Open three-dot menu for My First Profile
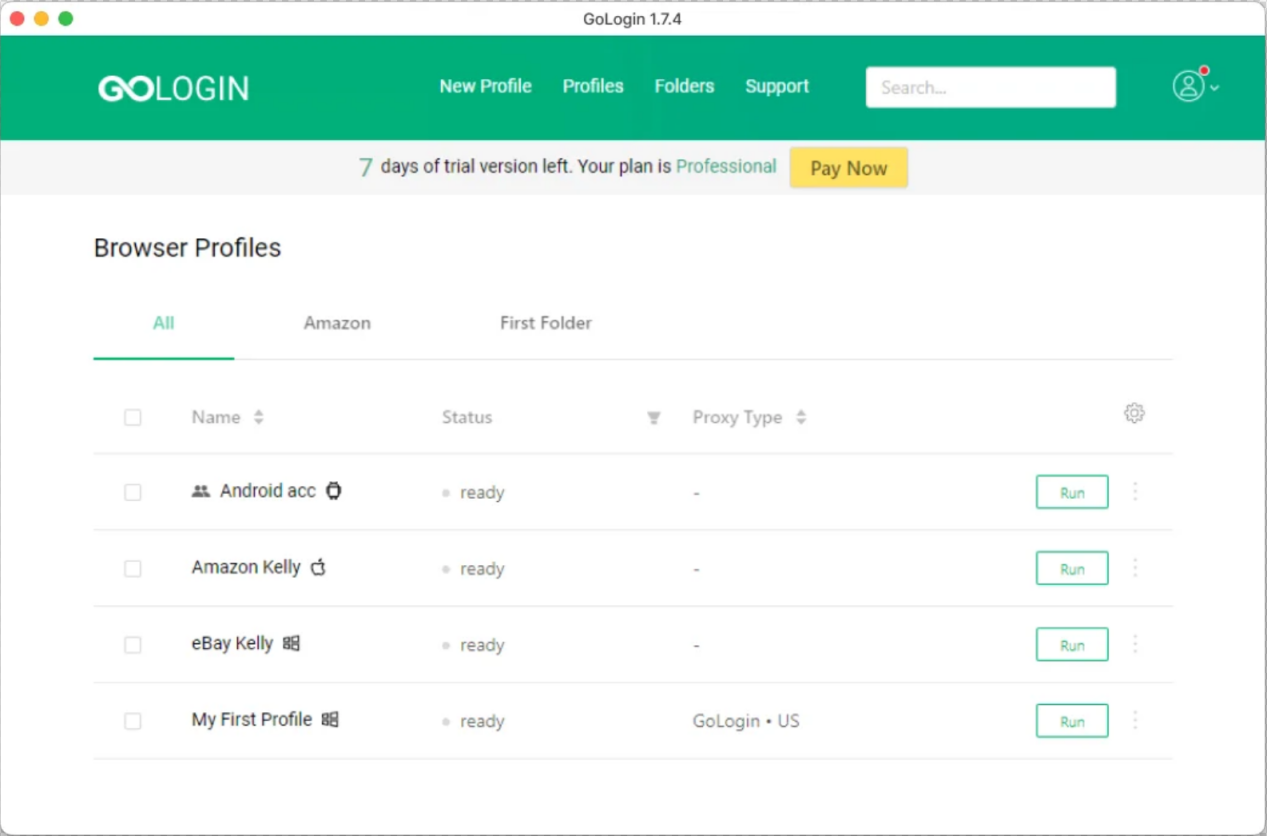The image size is (1267, 836). click(x=1135, y=721)
